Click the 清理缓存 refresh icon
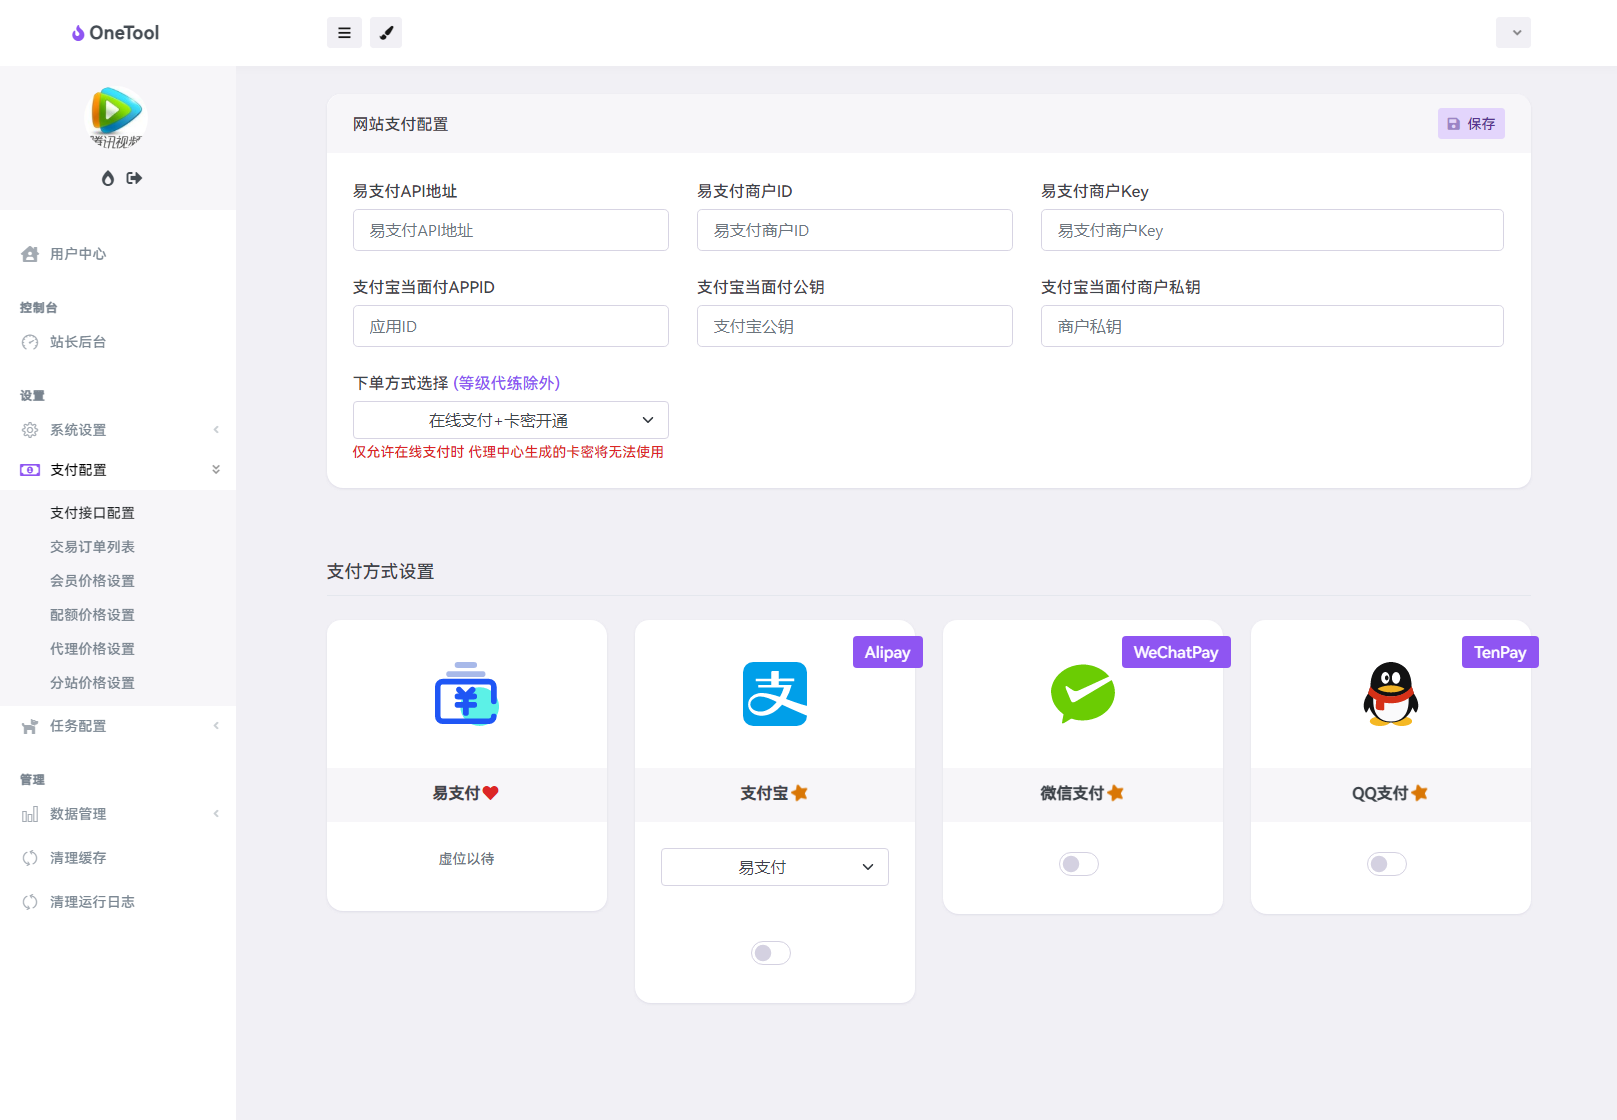Screen dimensions: 1617x1120 coord(30,857)
